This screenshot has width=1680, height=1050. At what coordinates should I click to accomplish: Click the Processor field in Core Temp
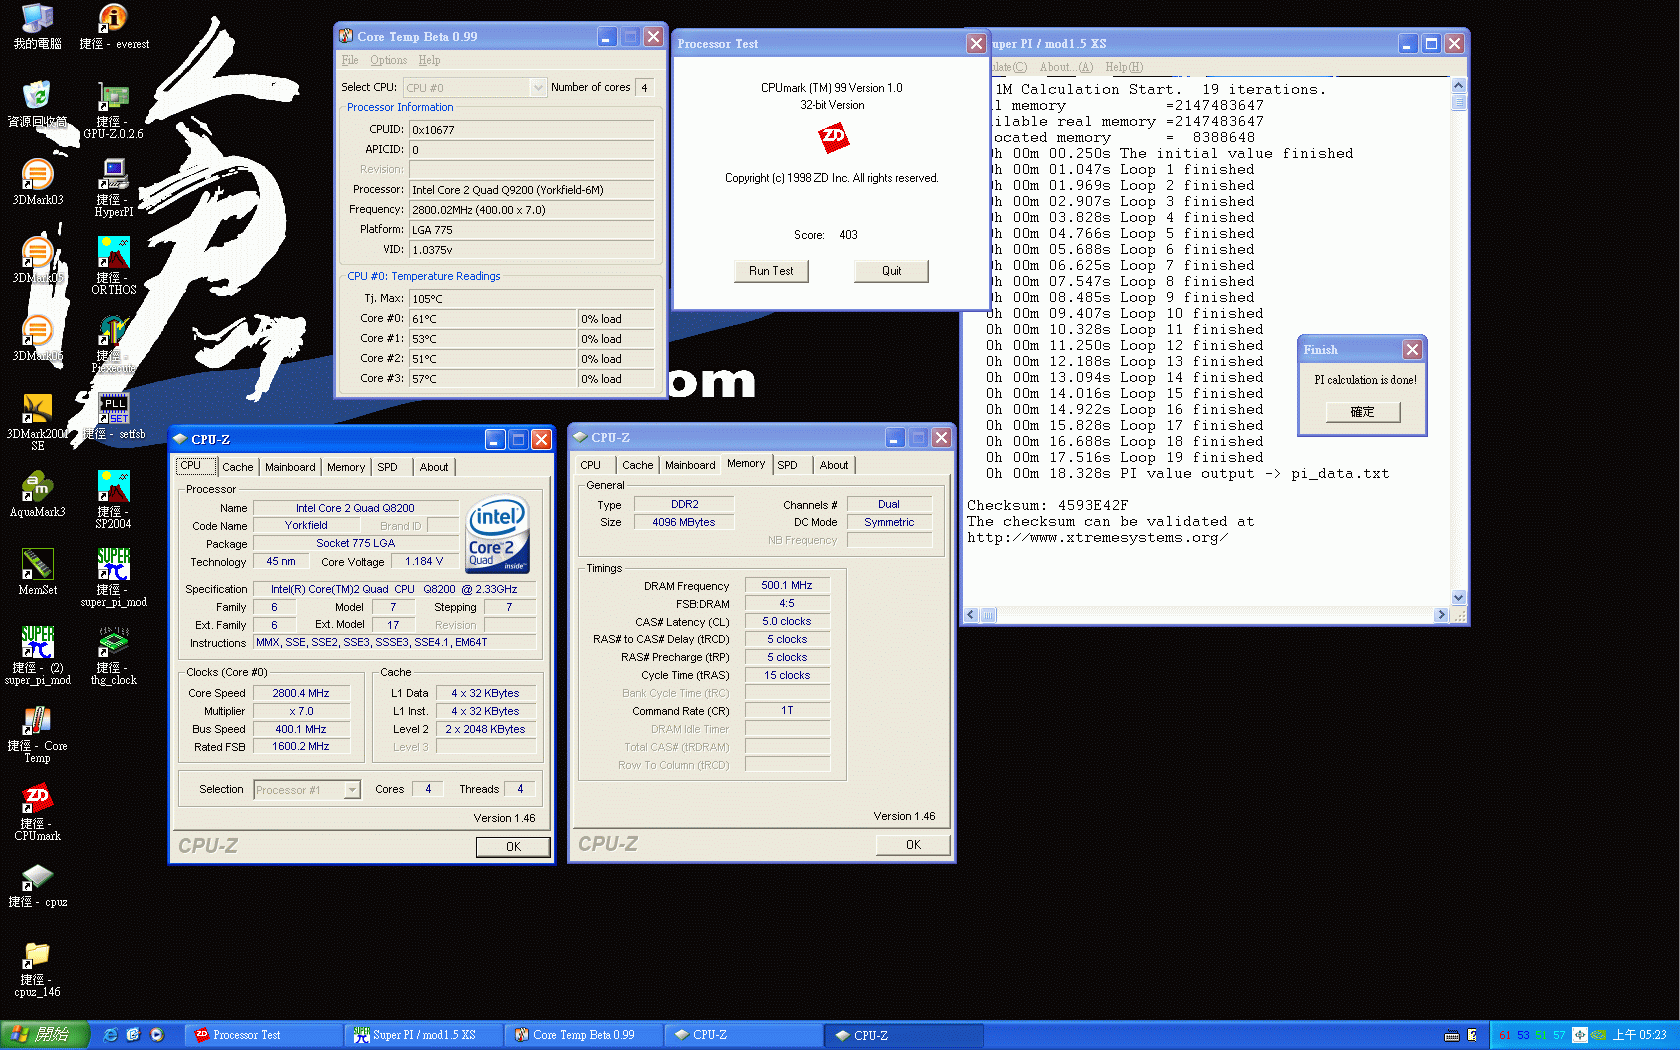click(x=531, y=190)
